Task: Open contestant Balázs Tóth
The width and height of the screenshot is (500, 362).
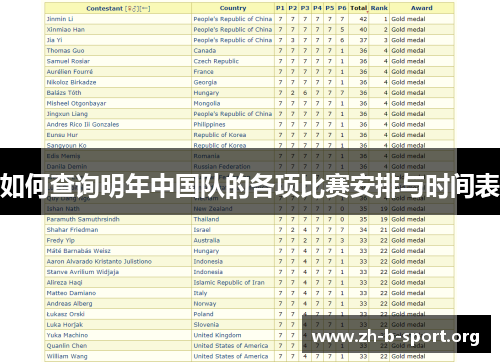Action: (x=64, y=93)
